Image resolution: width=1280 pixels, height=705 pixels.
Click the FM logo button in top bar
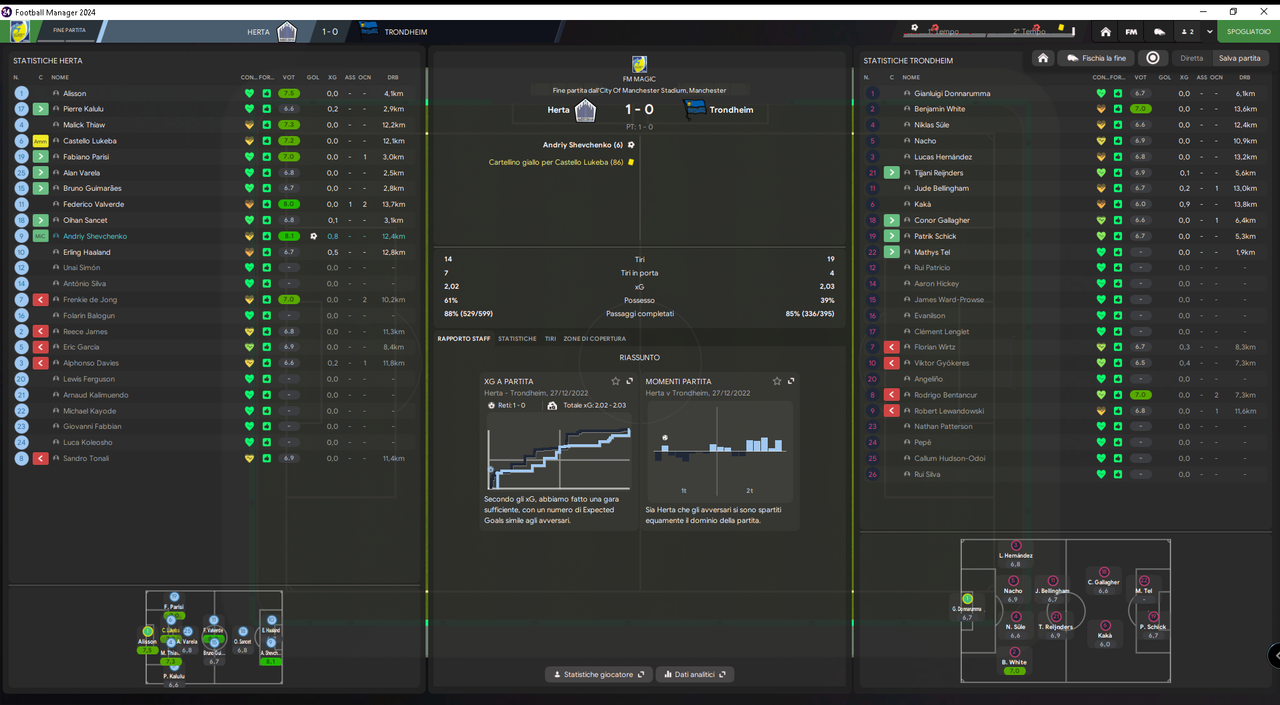tap(1131, 32)
